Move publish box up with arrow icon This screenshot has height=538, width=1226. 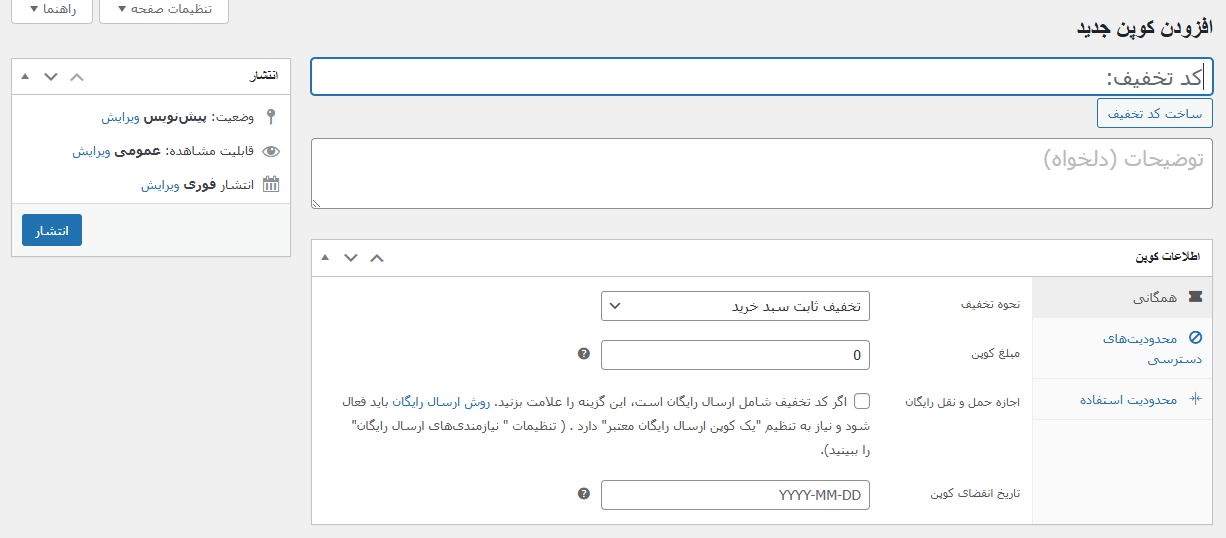coord(77,76)
